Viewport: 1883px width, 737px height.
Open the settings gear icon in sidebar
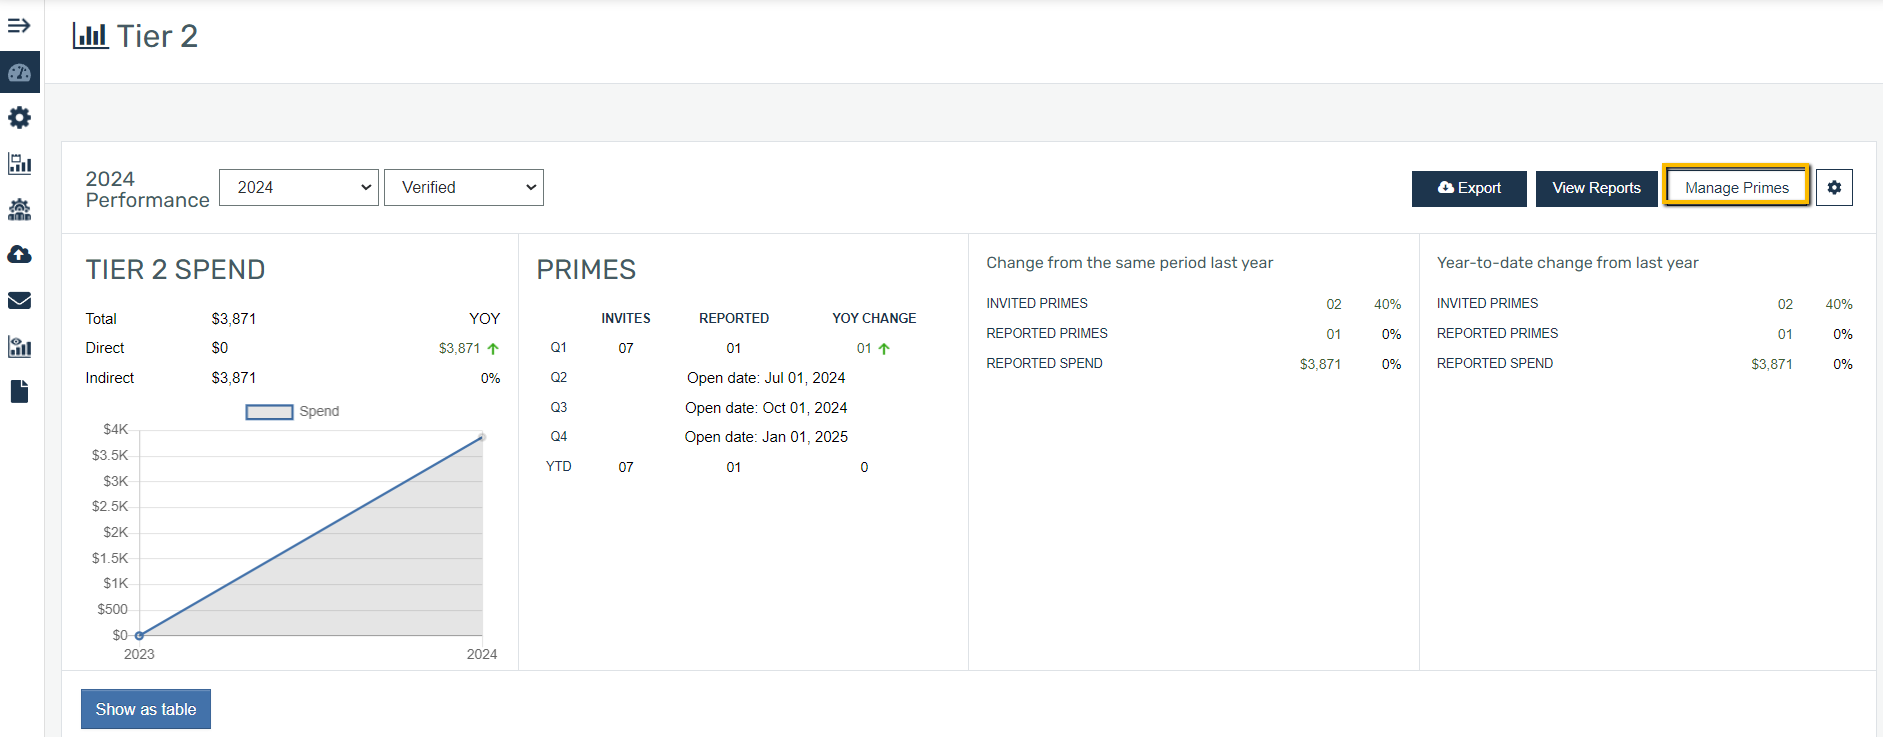point(19,118)
